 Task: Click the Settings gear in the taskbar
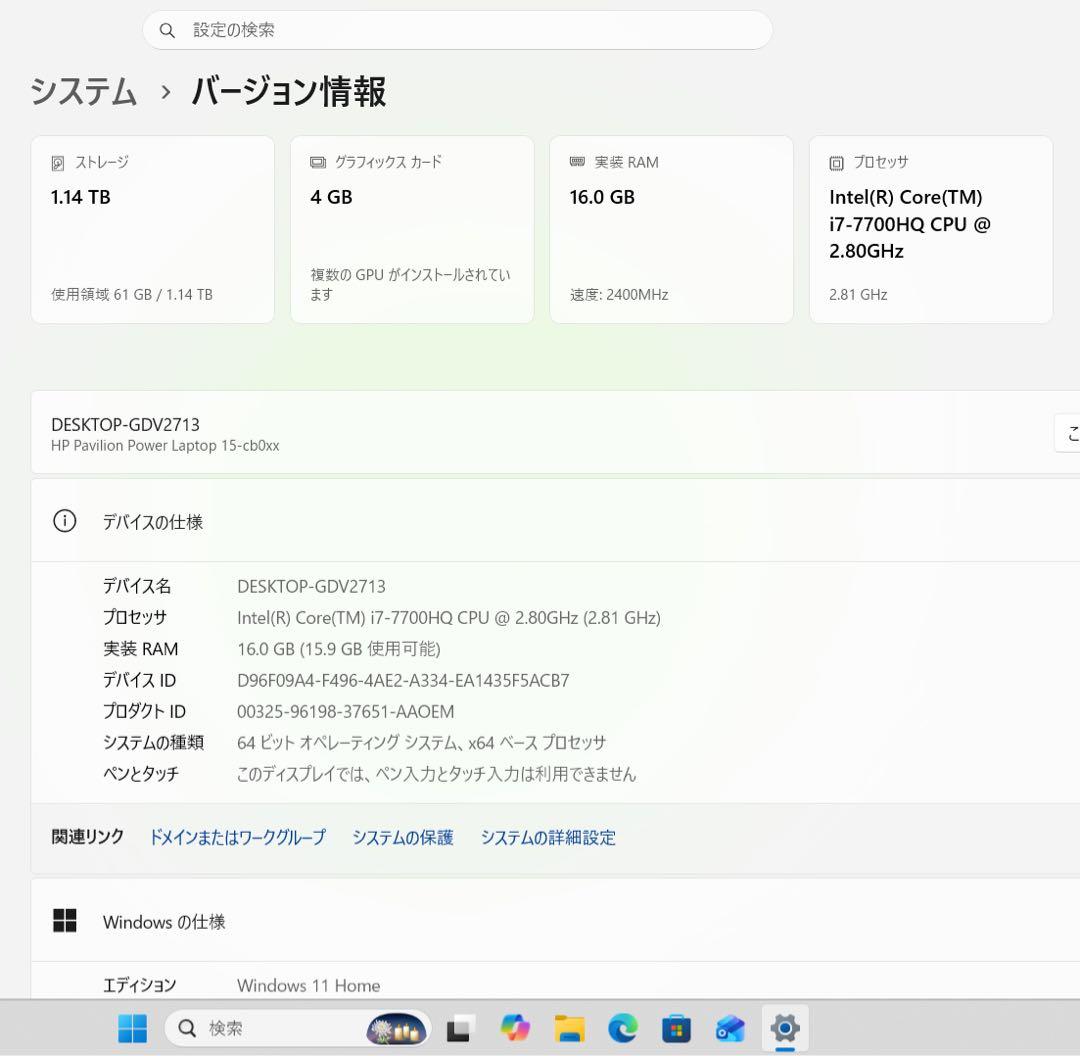click(785, 1028)
